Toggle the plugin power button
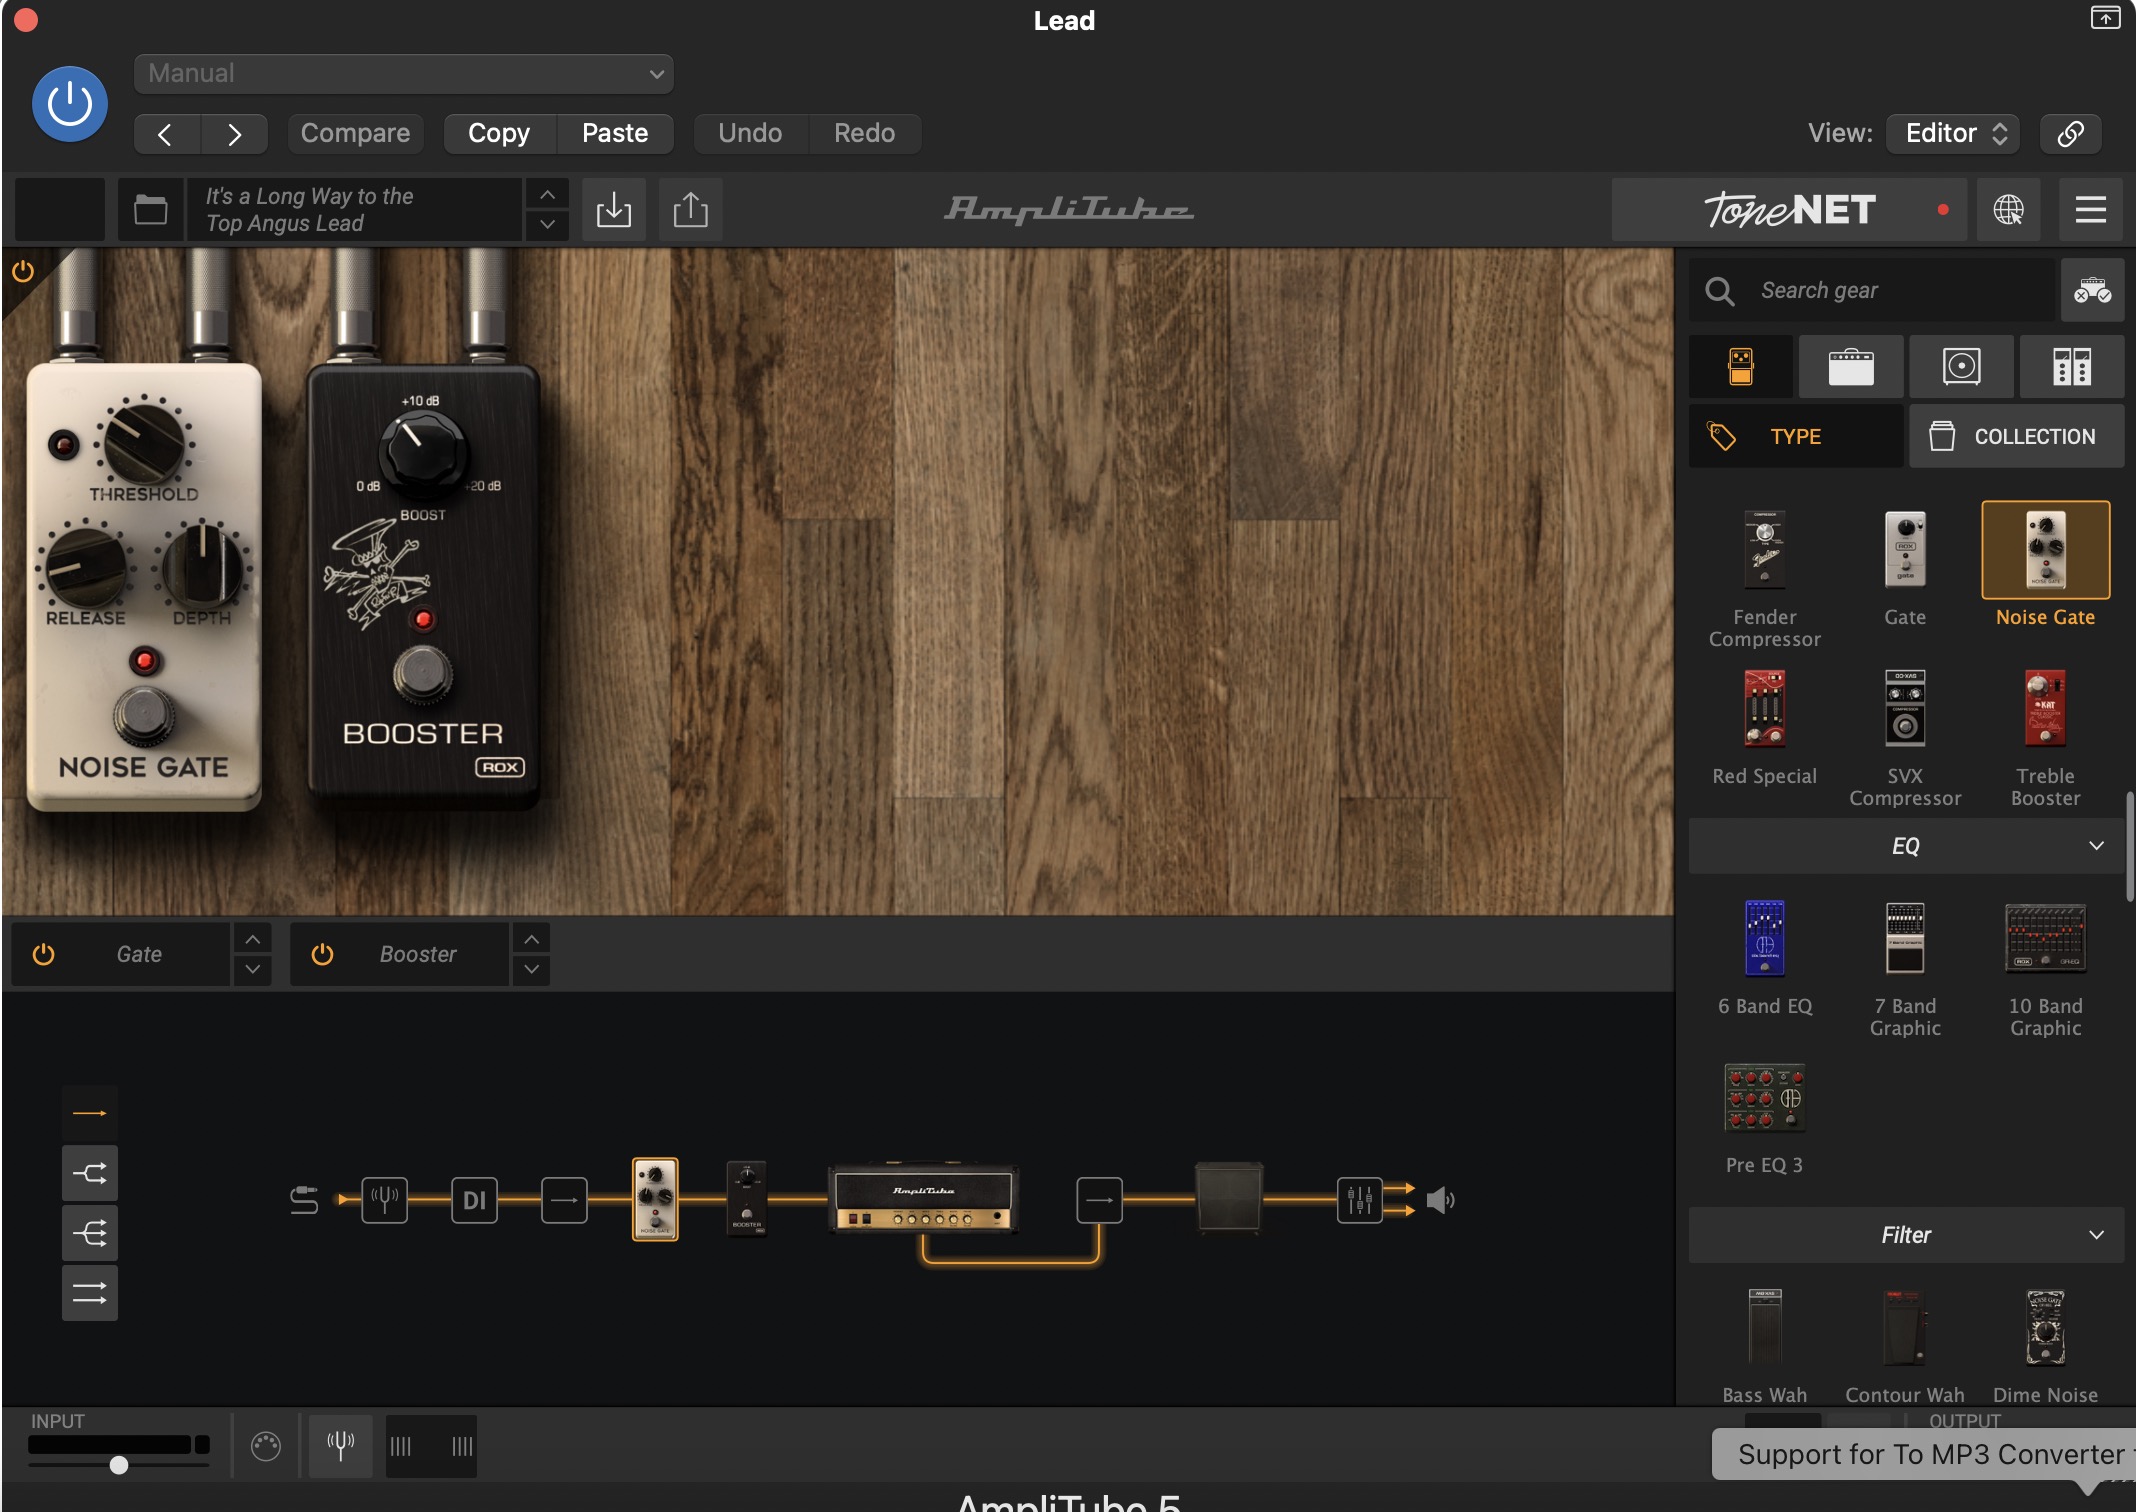Viewport: 2136px width, 1512px height. 70,104
